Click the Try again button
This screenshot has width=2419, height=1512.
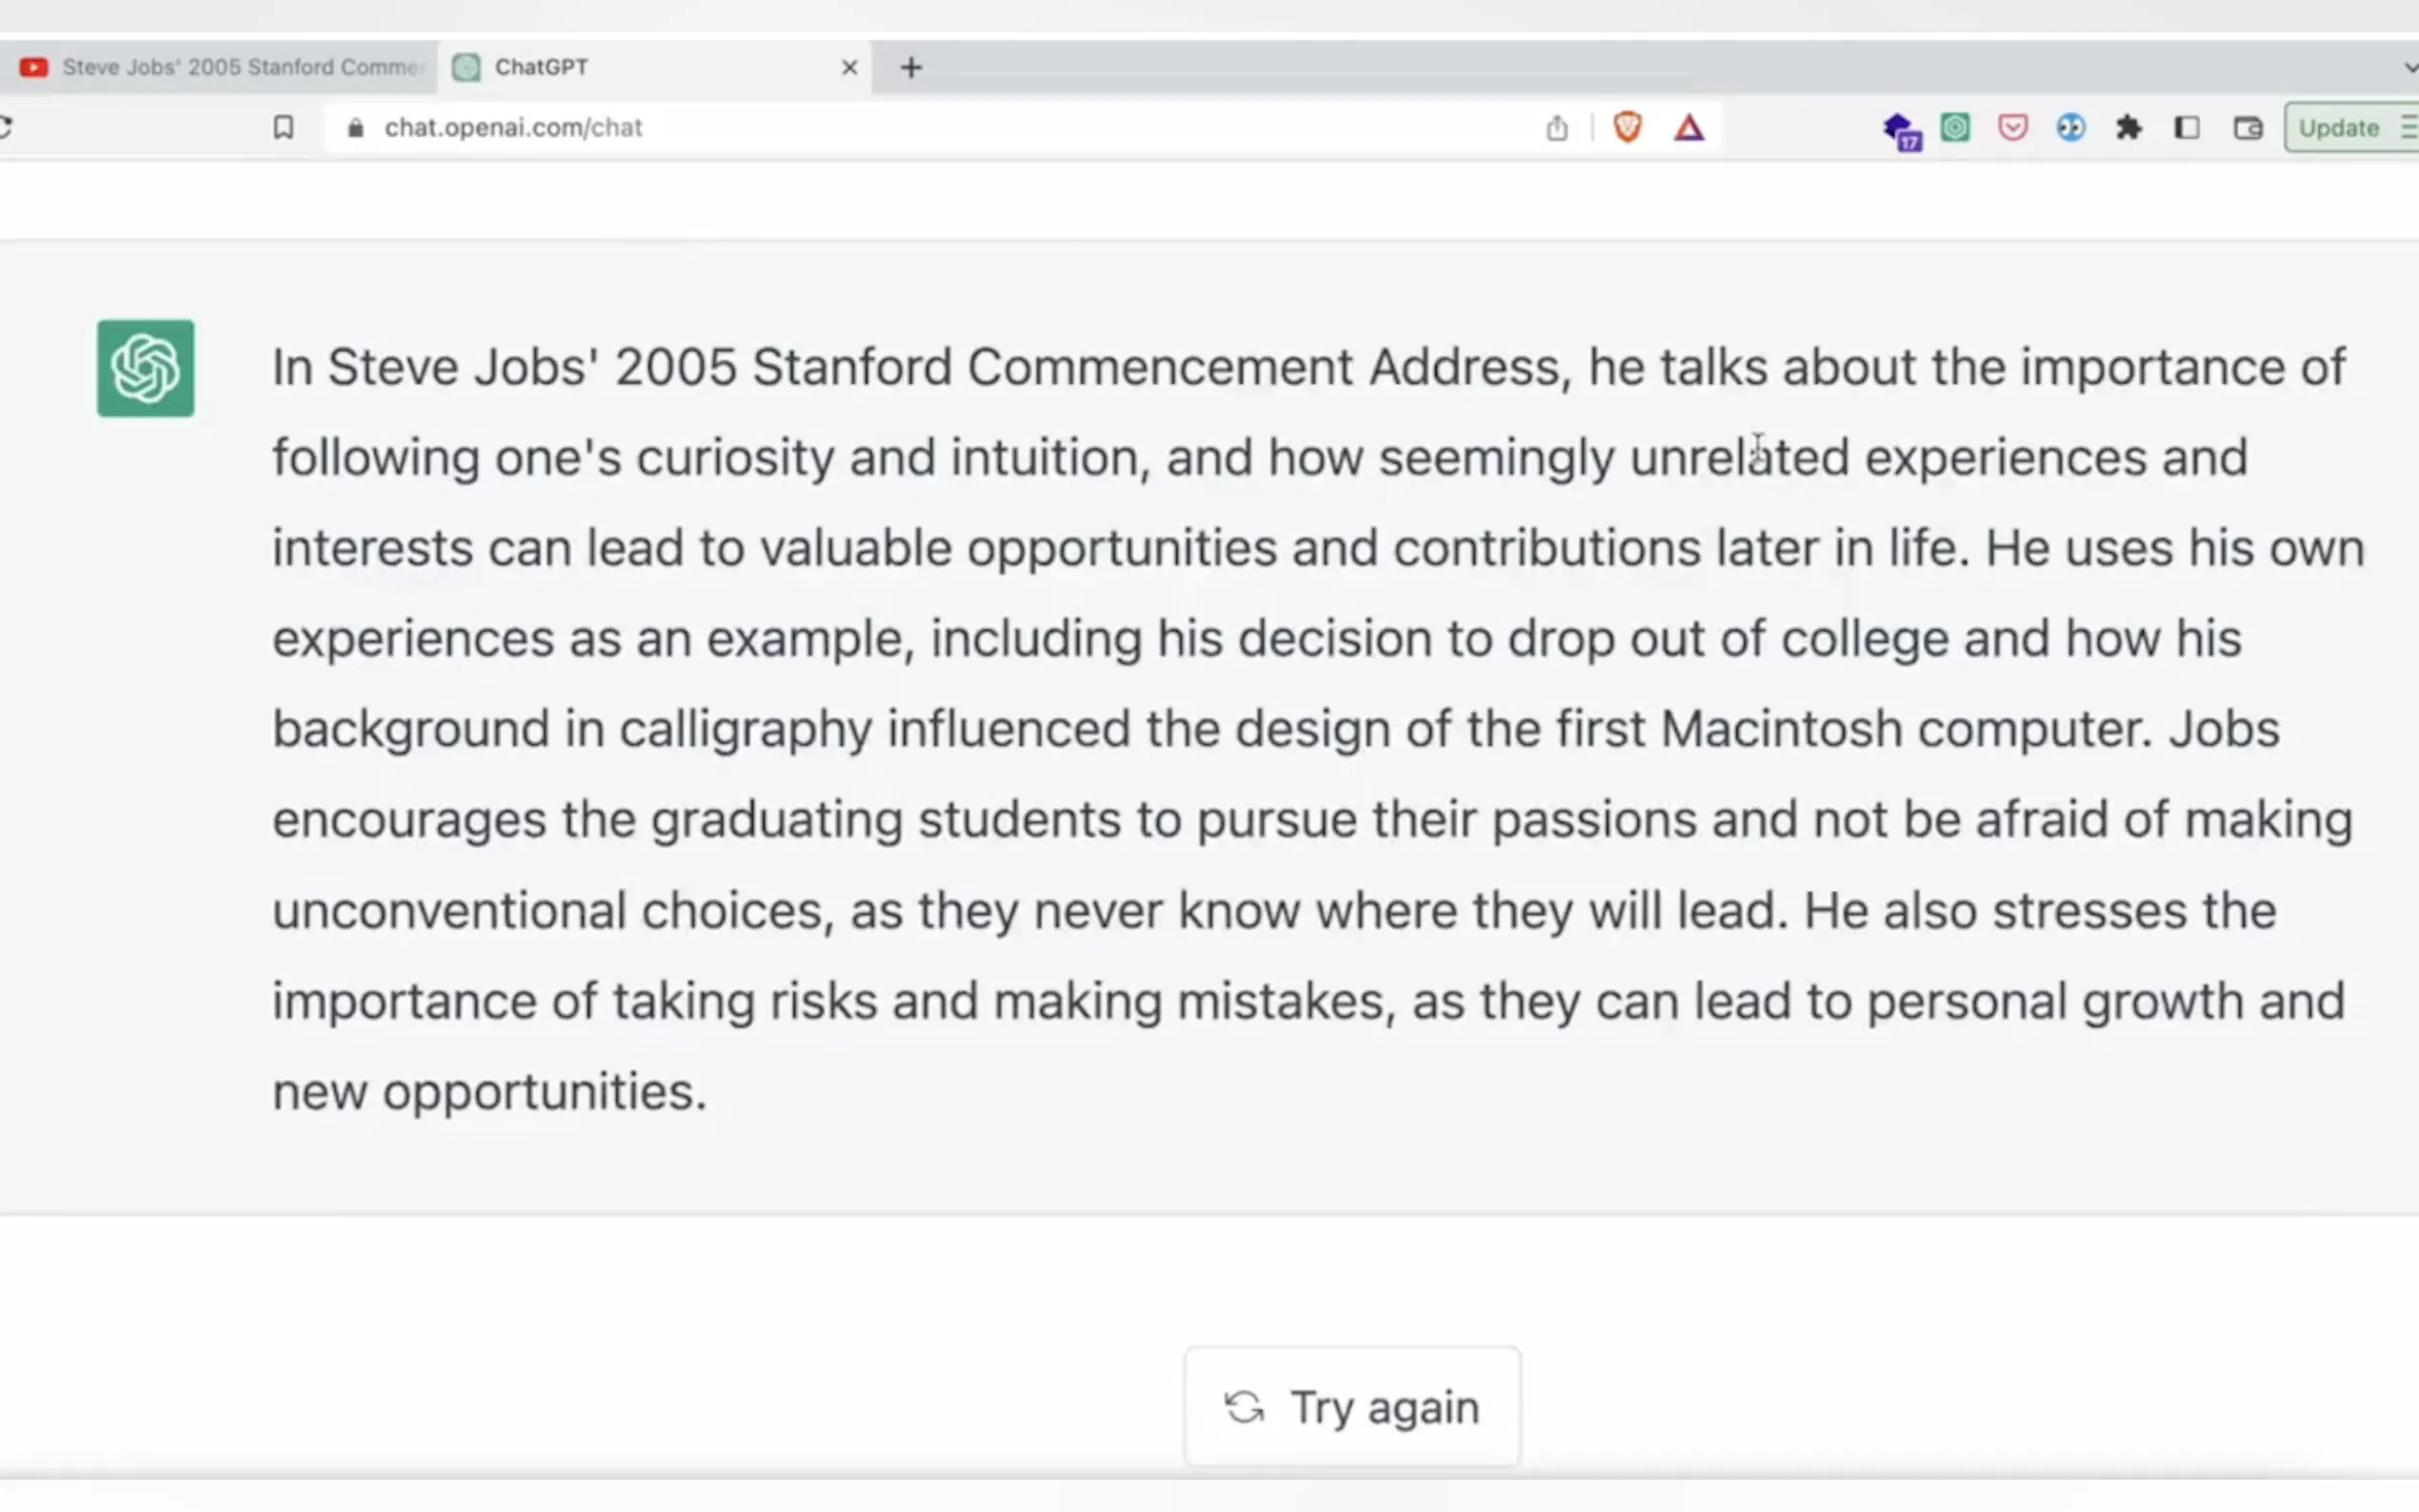tap(1352, 1406)
